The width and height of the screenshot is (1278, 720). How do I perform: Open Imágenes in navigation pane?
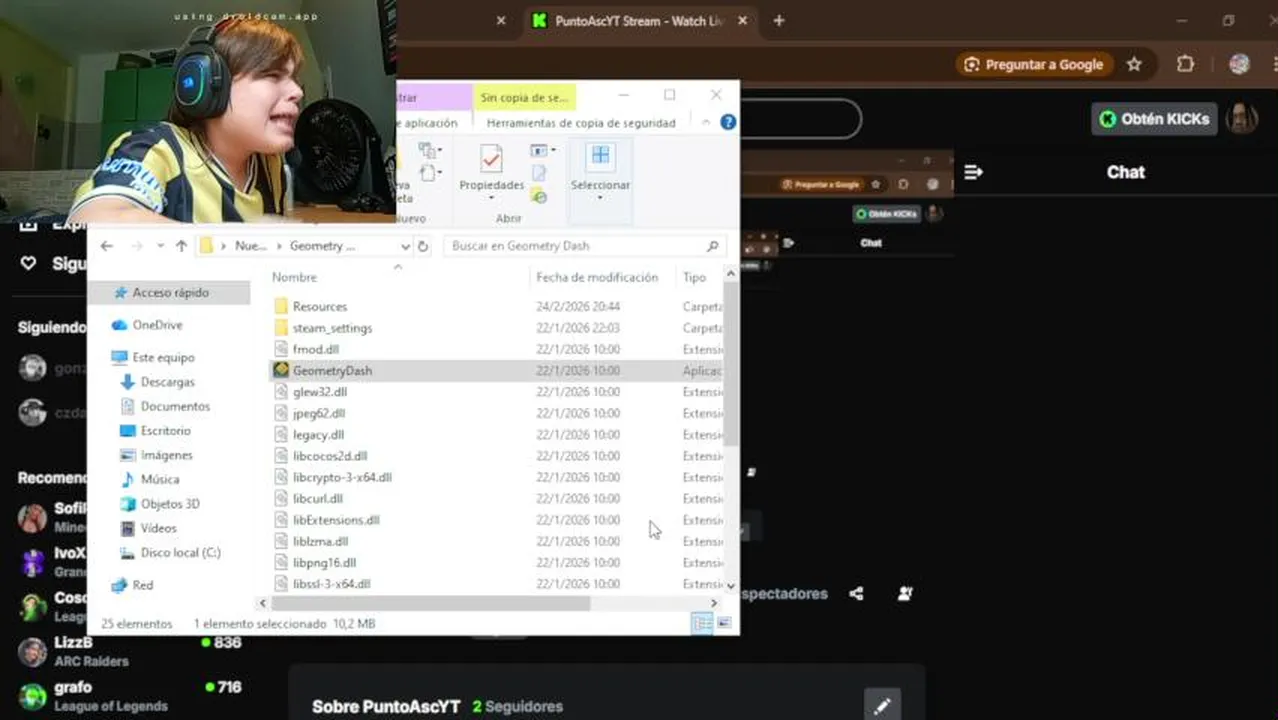point(156,455)
